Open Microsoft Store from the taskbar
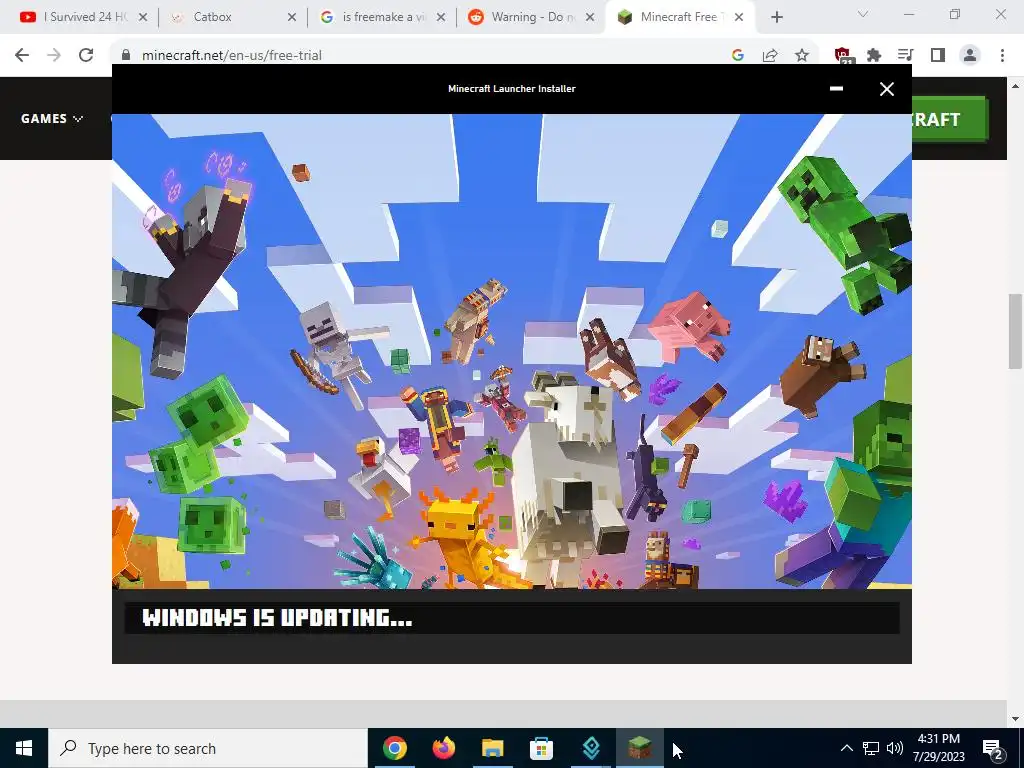1024x768 pixels. [541, 748]
